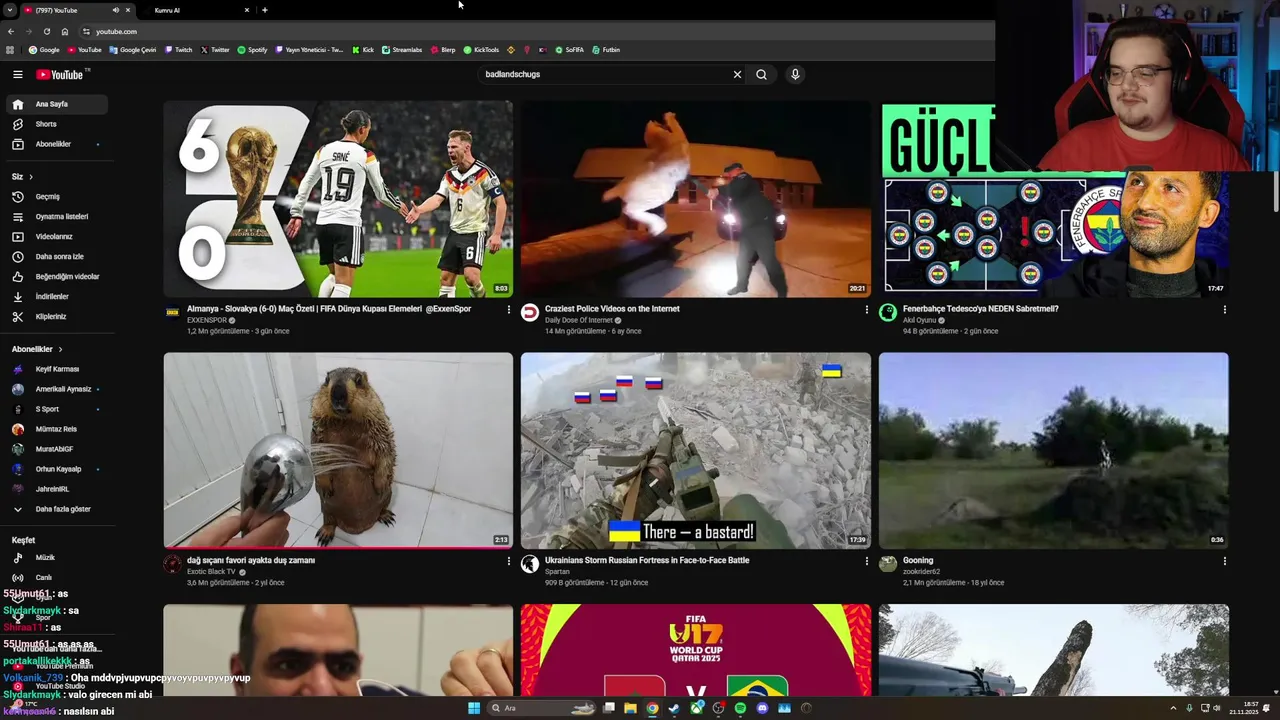Click the YouTube logo
The width and height of the screenshot is (1280, 720).
coord(60,75)
